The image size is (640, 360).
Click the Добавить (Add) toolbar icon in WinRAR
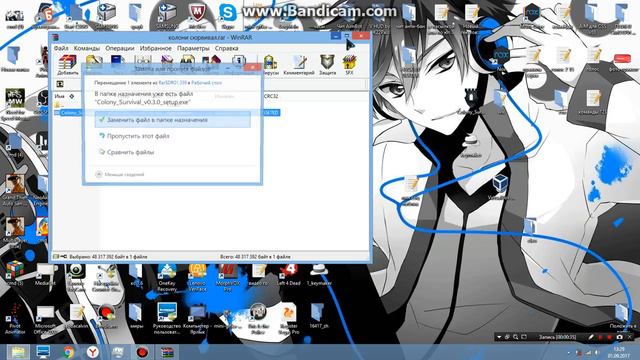click(68, 64)
